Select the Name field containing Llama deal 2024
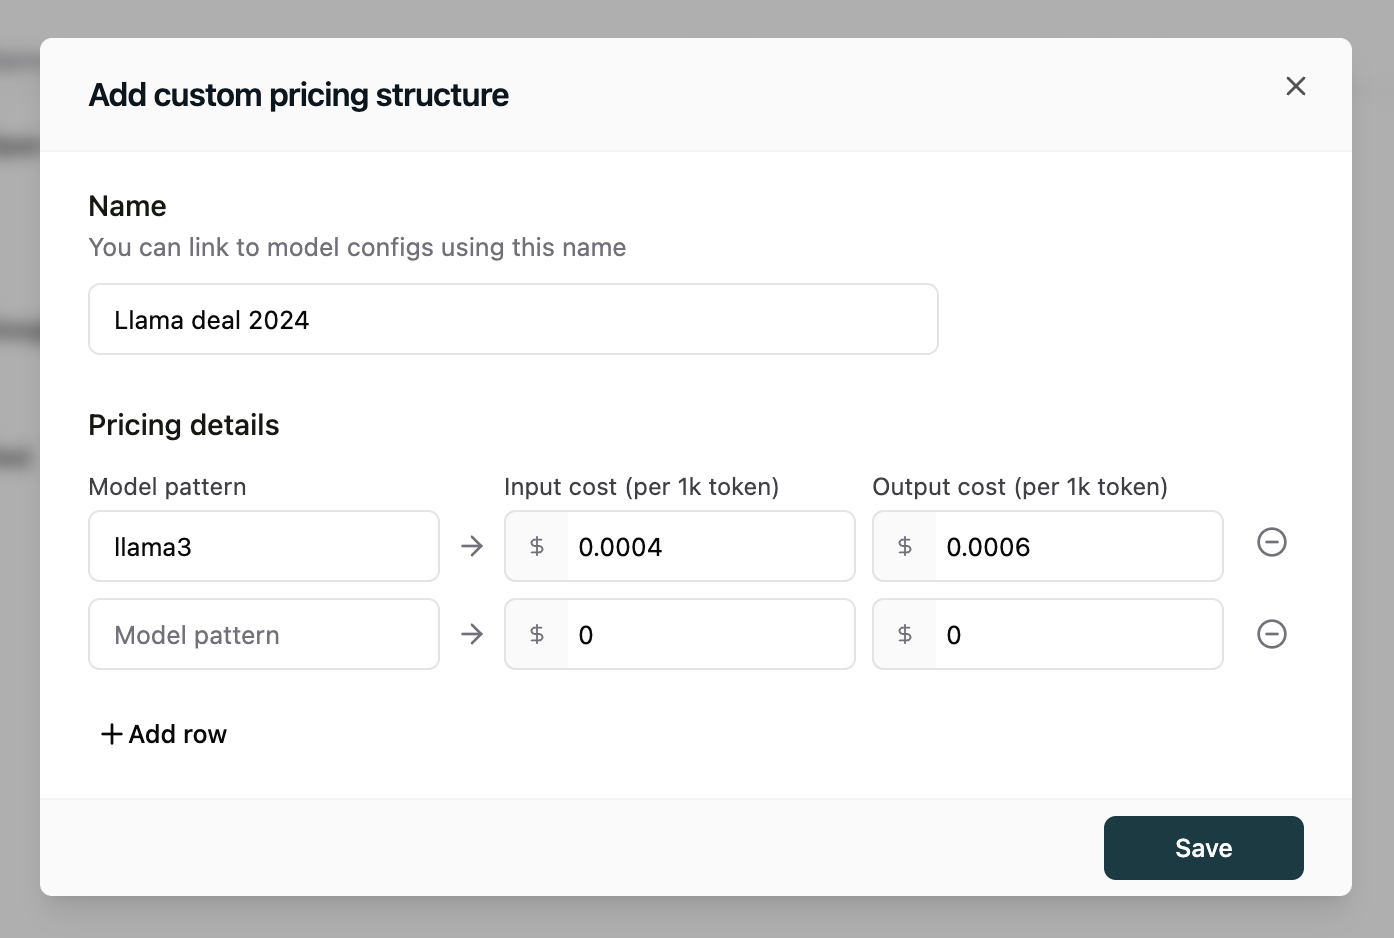 click(x=513, y=318)
